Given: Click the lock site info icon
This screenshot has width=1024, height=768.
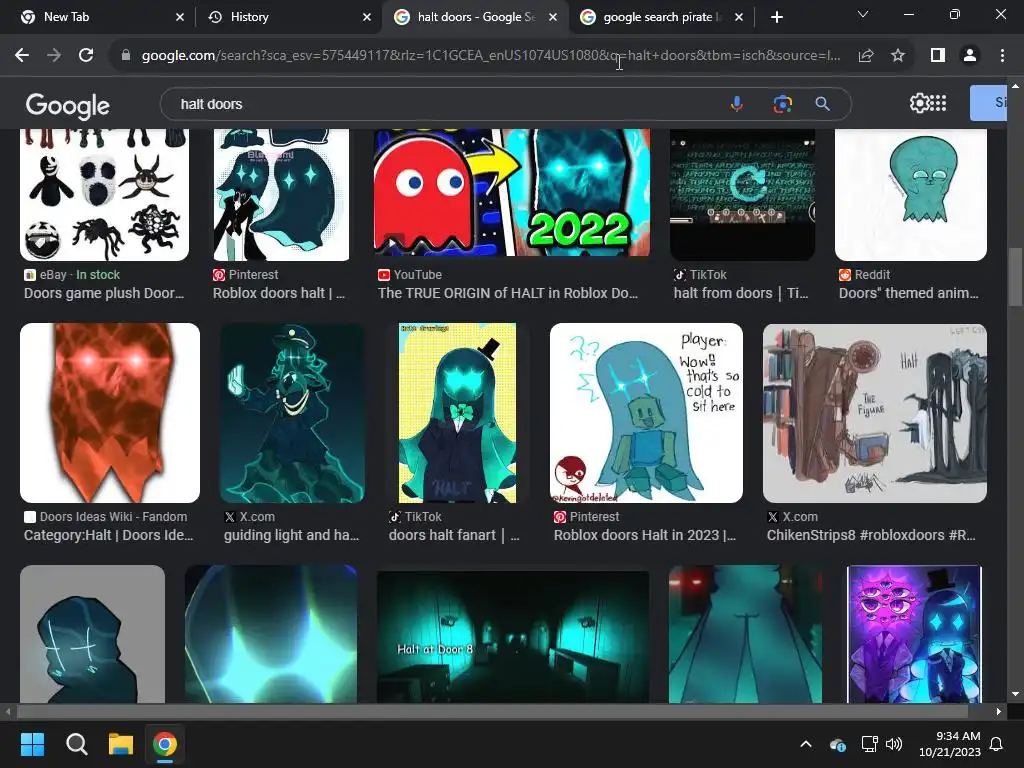Looking at the screenshot, I should pos(126,56).
